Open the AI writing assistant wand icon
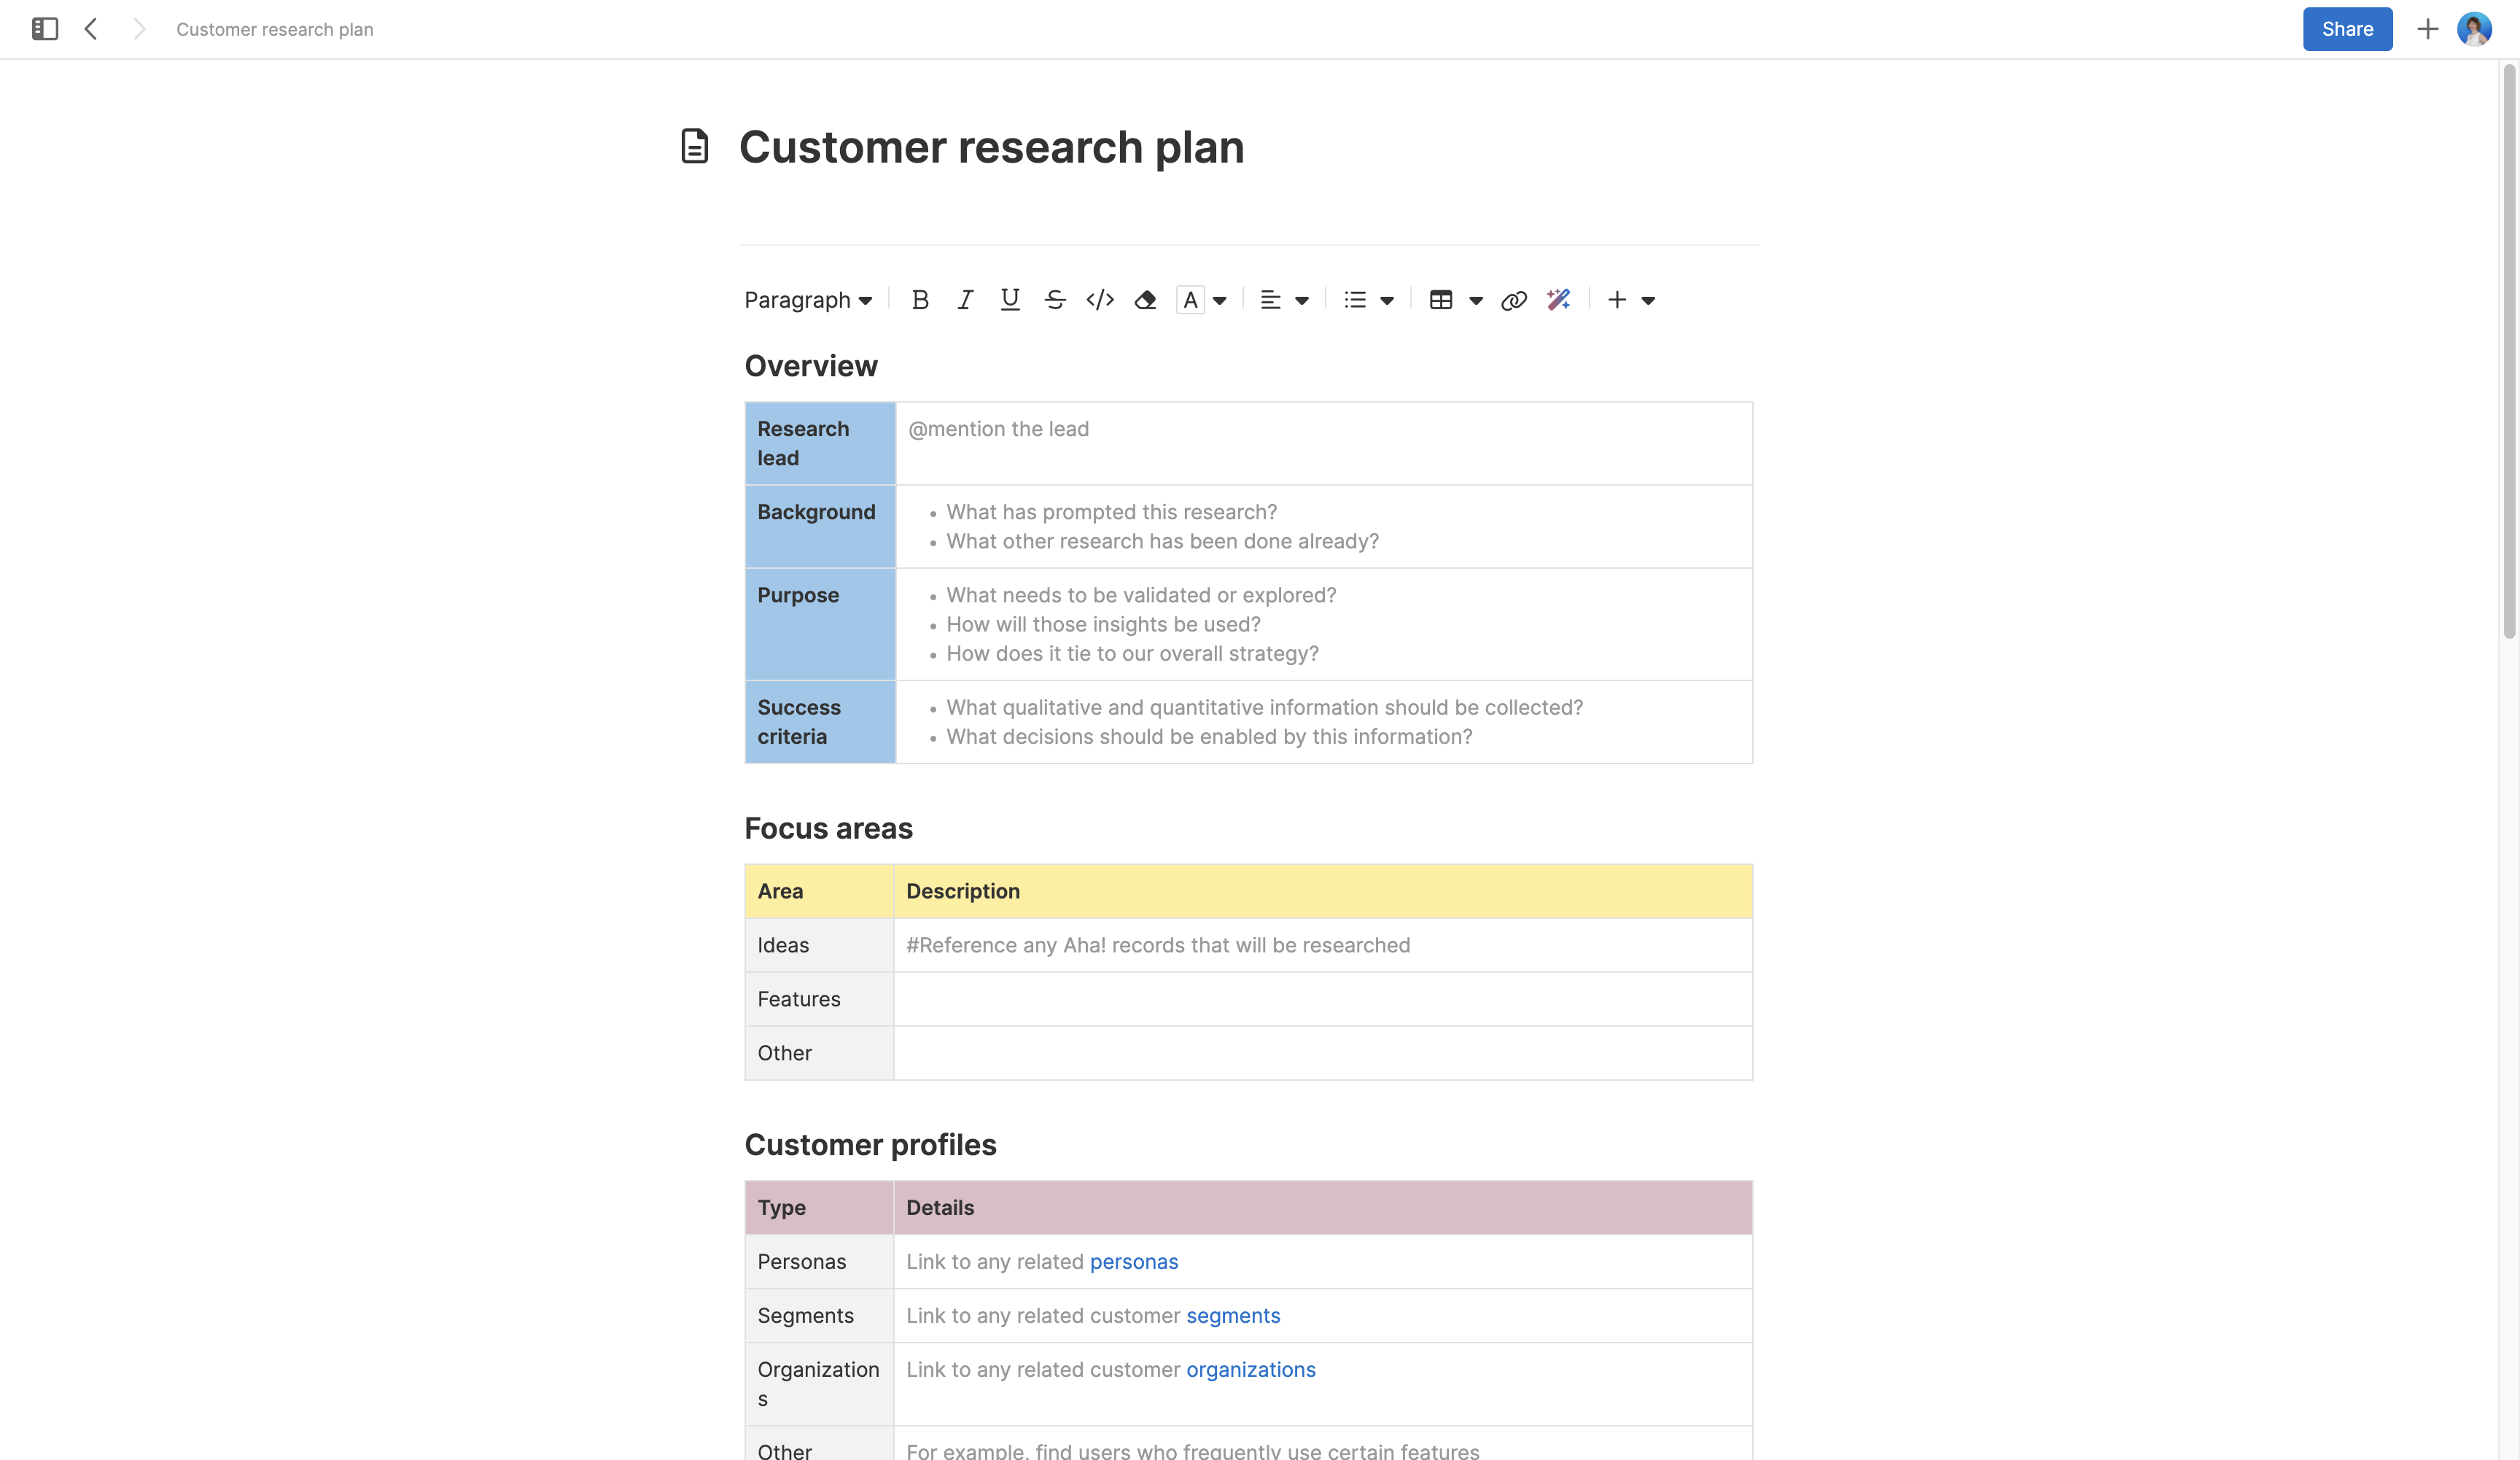 point(1557,299)
